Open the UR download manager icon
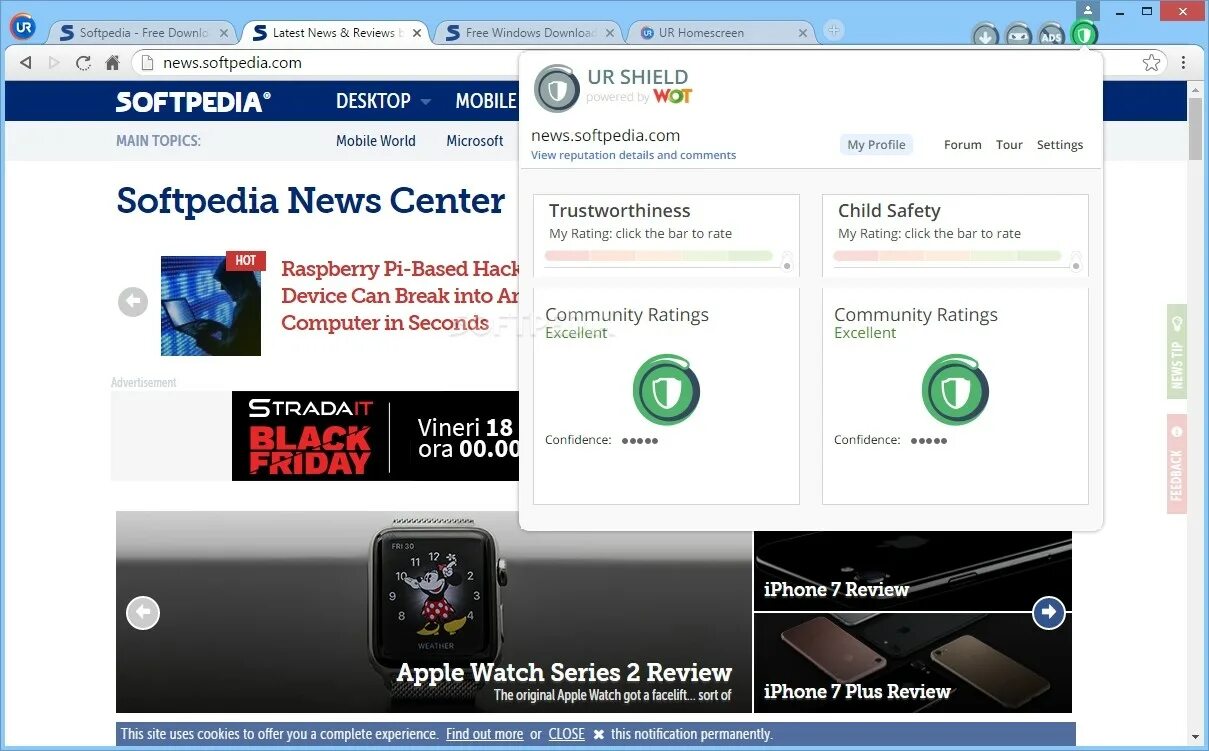1209x751 pixels. [x=986, y=37]
